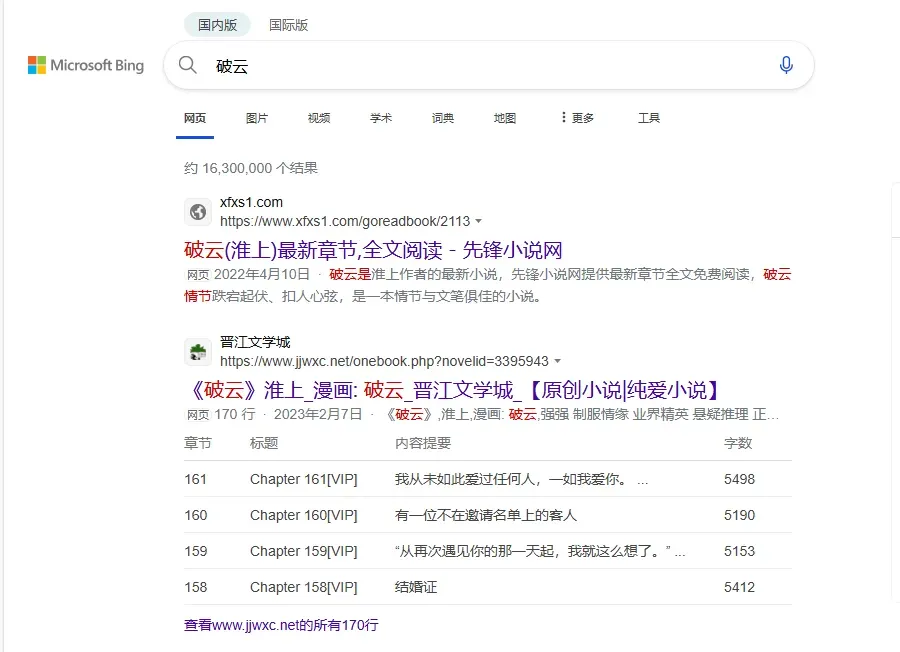Click Chapter 158[VIP] table cell
The image size is (900, 652).
point(304,587)
